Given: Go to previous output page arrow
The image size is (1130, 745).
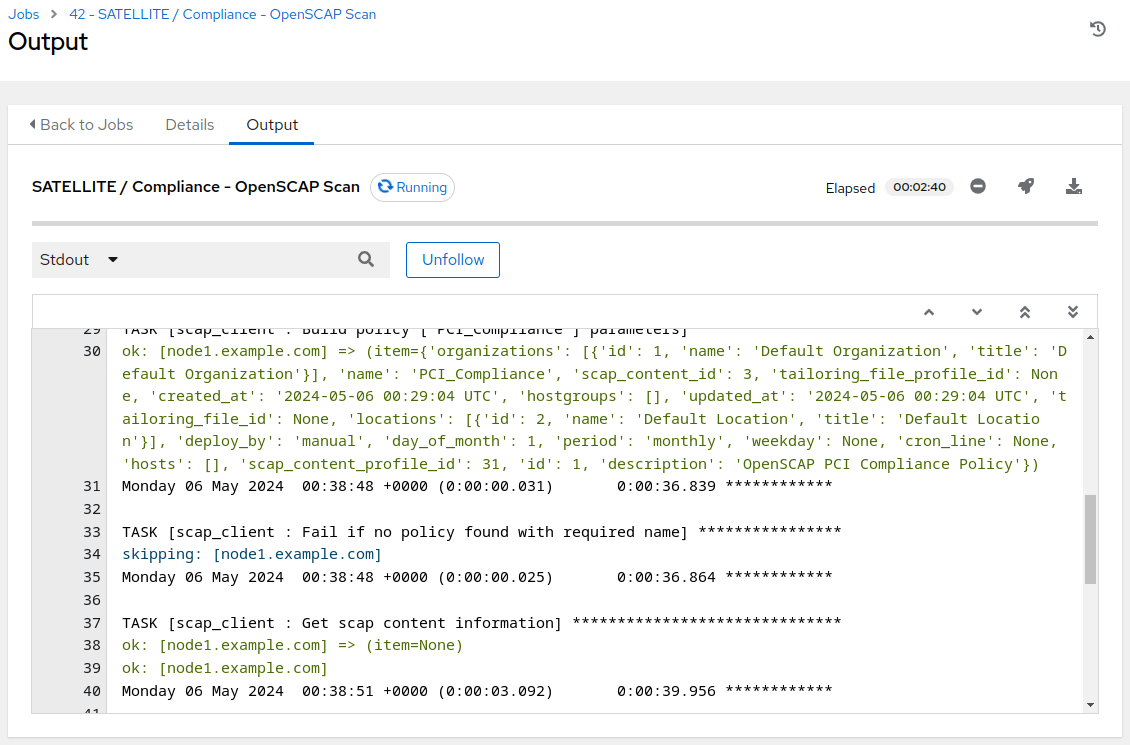Looking at the screenshot, I should [929, 312].
